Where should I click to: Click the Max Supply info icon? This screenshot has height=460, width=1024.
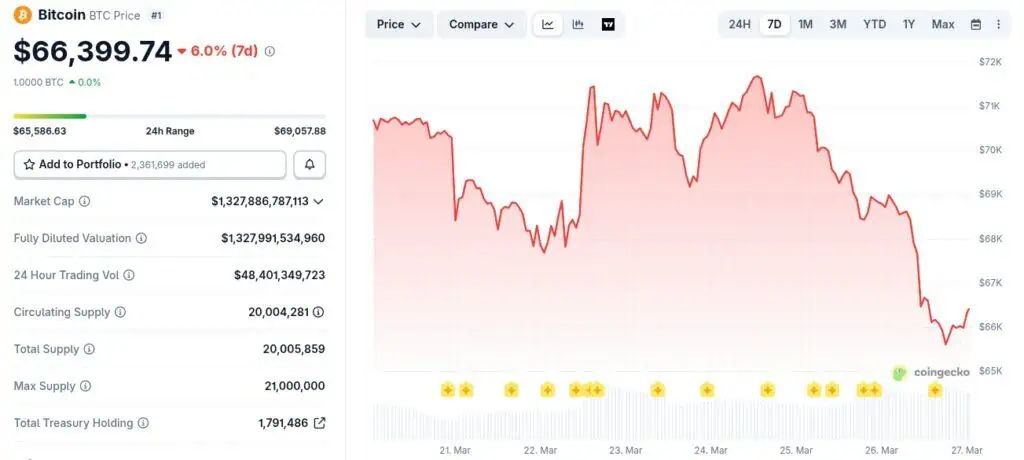pos(85,386)
